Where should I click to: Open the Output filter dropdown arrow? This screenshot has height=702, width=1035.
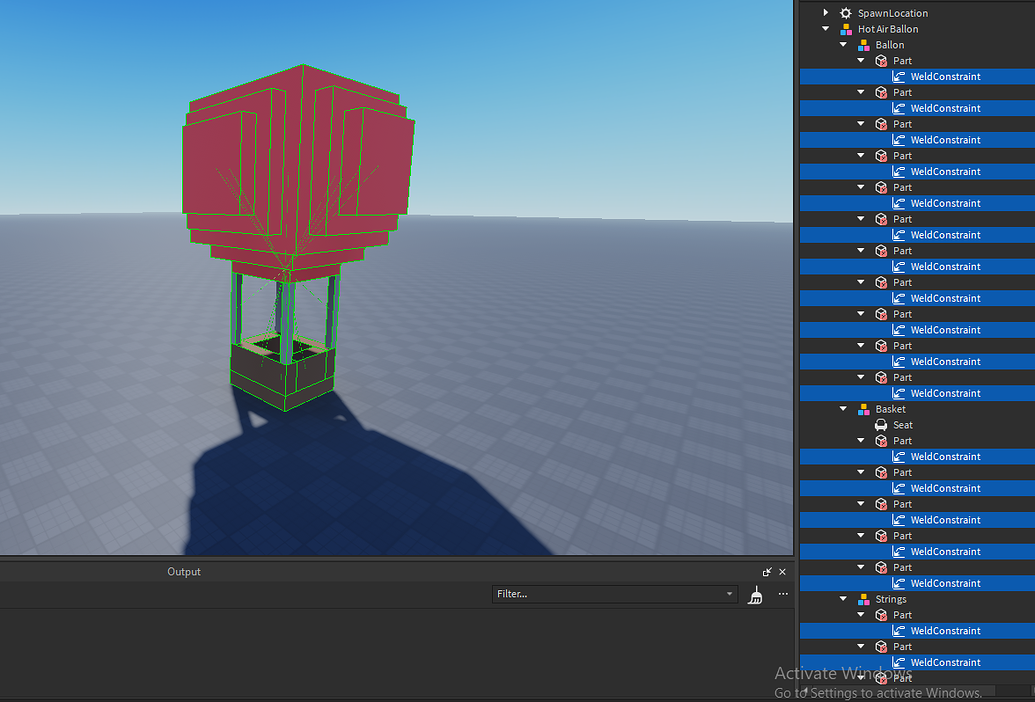coord(729,594)
